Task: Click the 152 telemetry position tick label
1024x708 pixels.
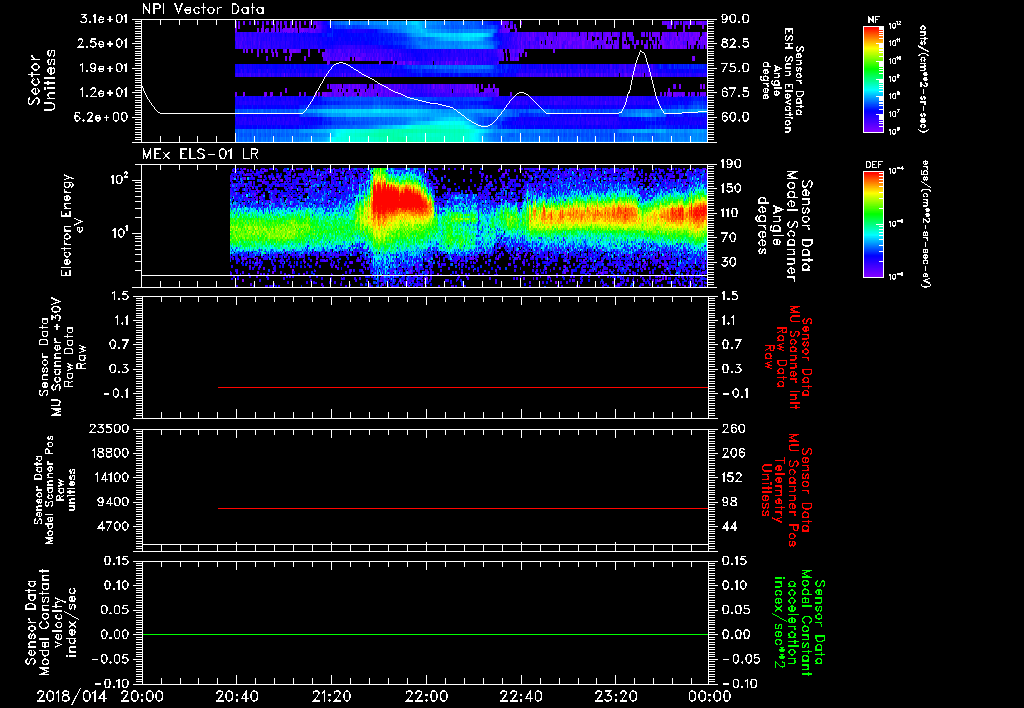Action: [732, 477]
